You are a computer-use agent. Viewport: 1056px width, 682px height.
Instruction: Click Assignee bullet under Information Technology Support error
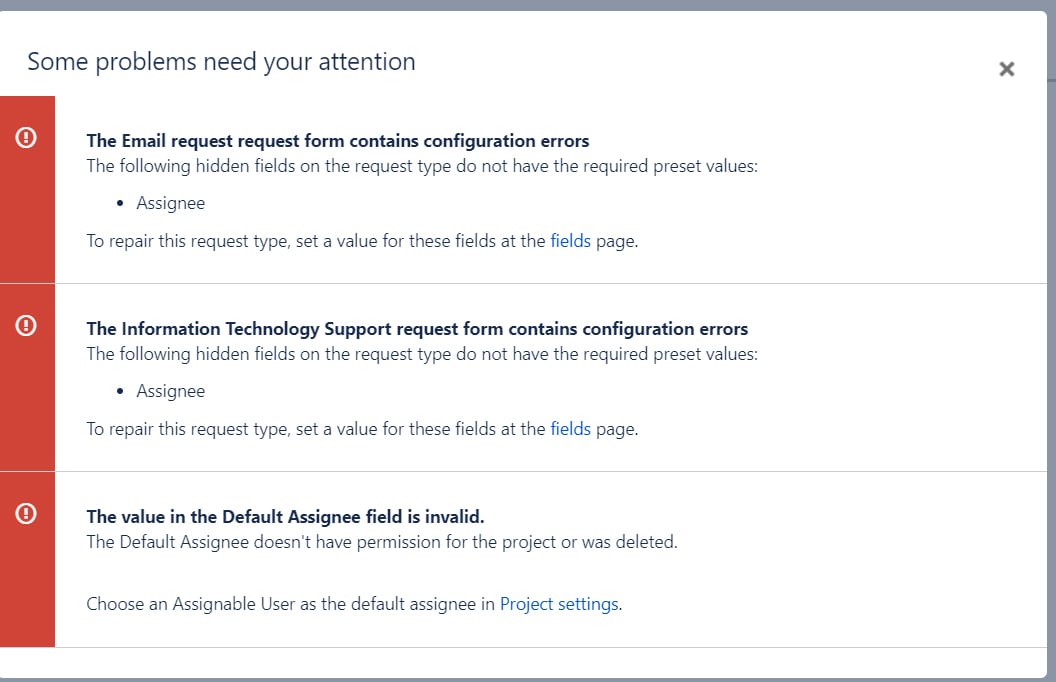click(x=170, y=391)
